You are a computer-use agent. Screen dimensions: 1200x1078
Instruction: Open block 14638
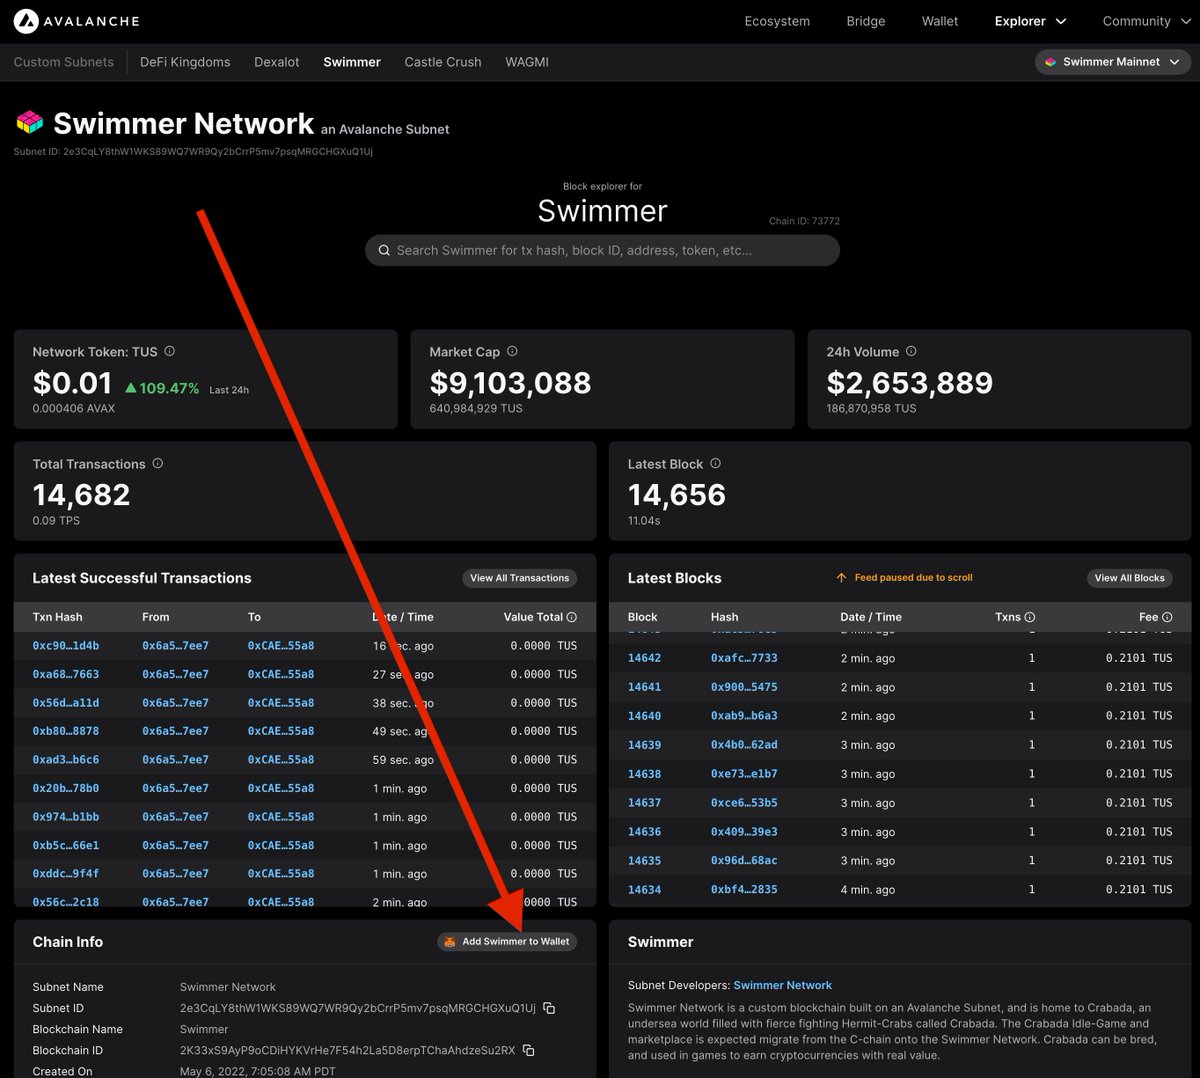tap(645, 774)
